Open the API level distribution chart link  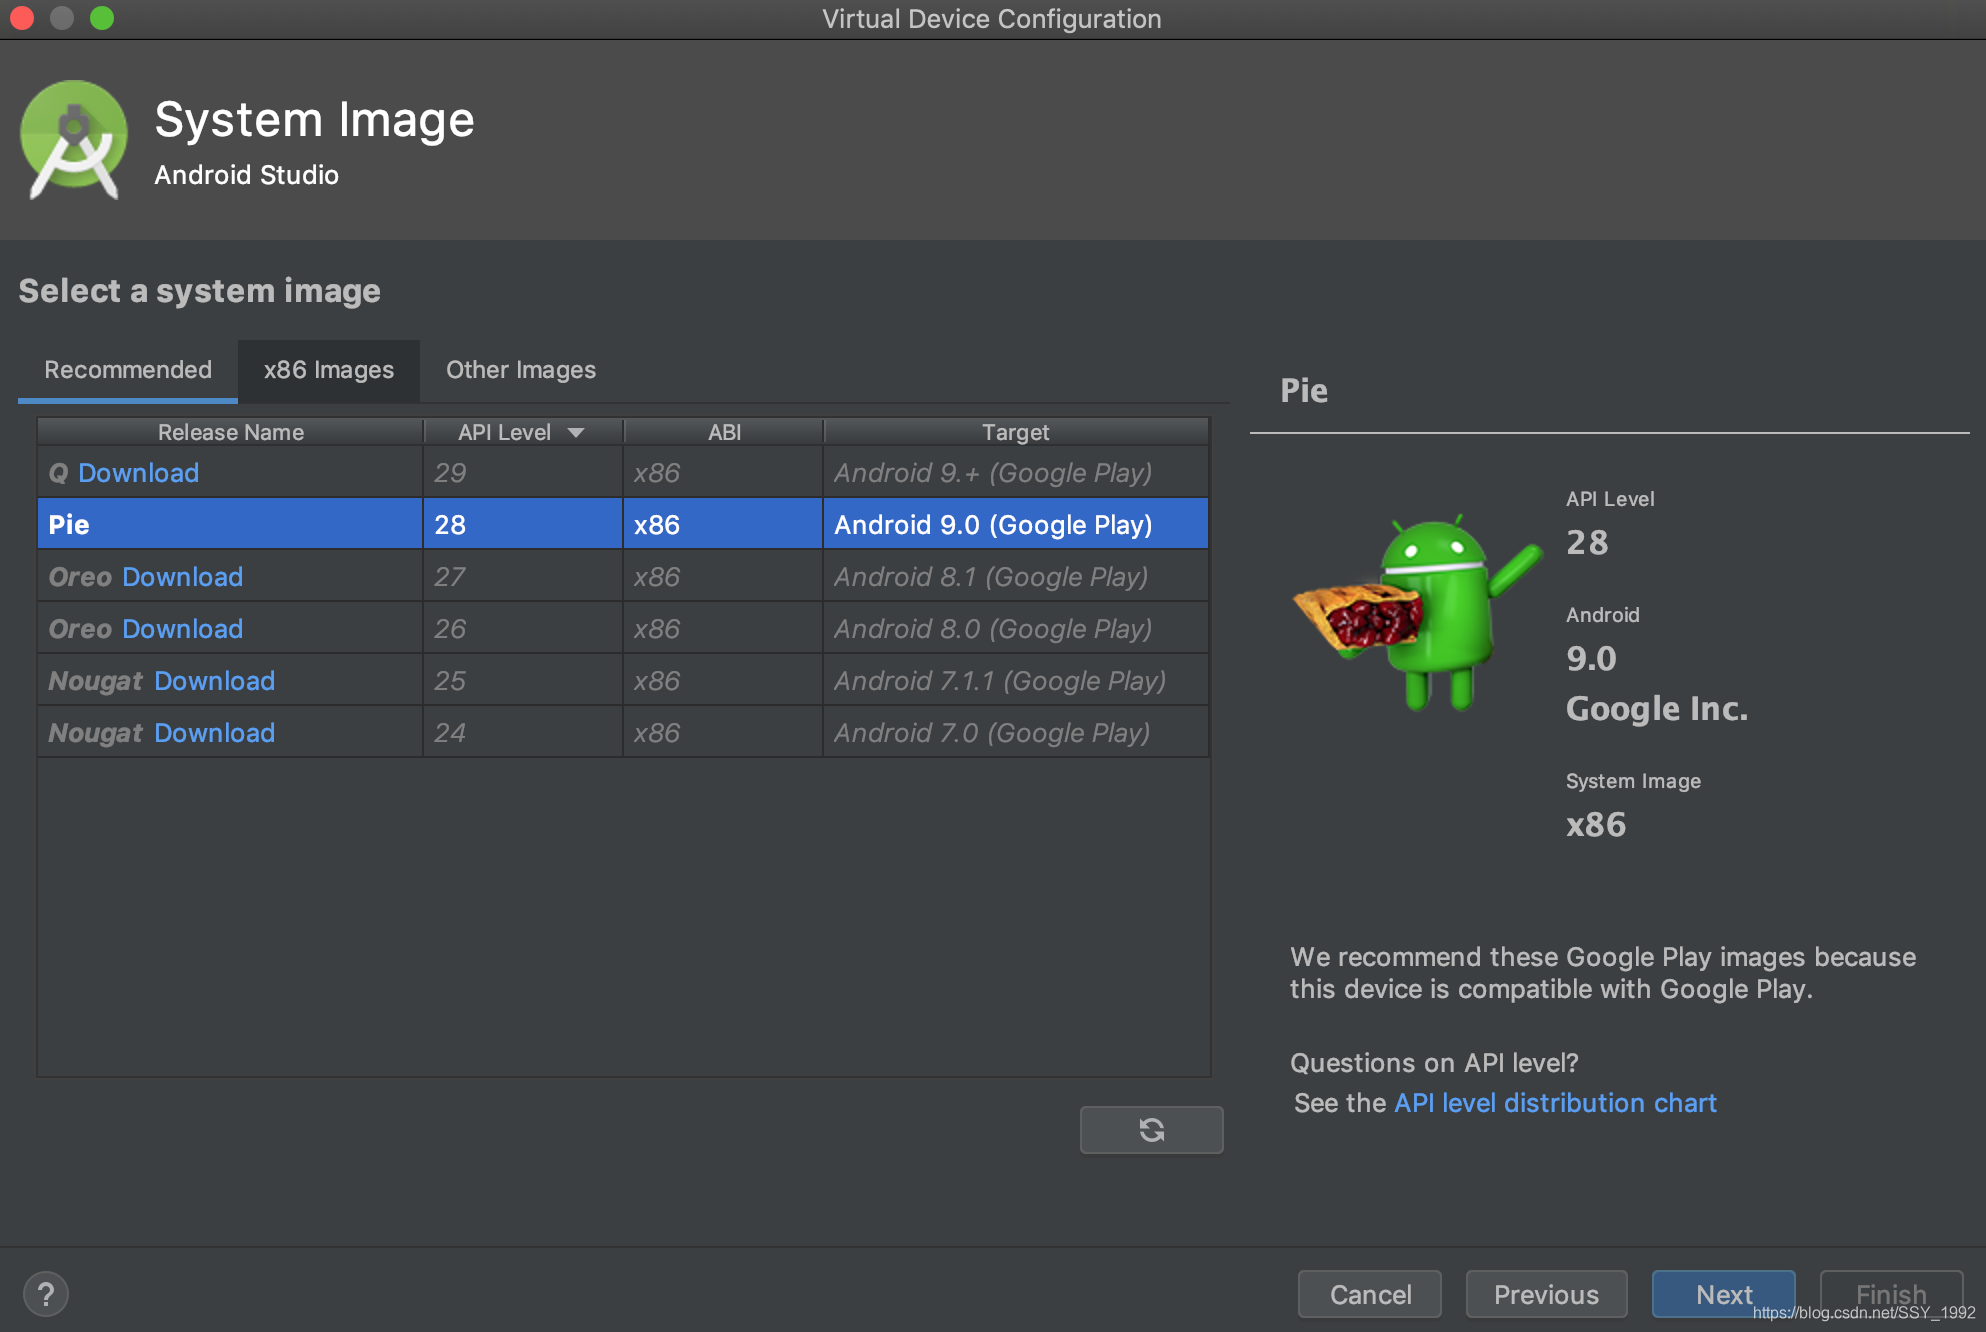[1555, 1103]
